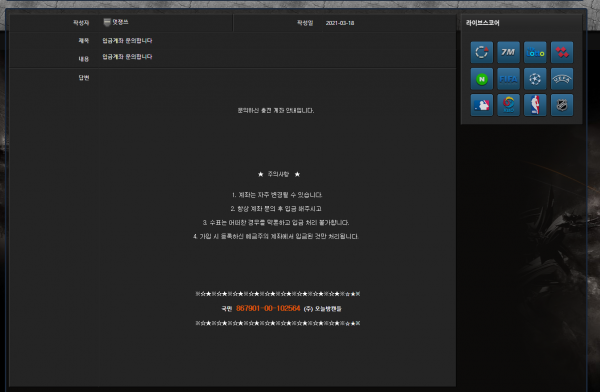Click the inquiry content text in 내용 row

coord(127,57)
